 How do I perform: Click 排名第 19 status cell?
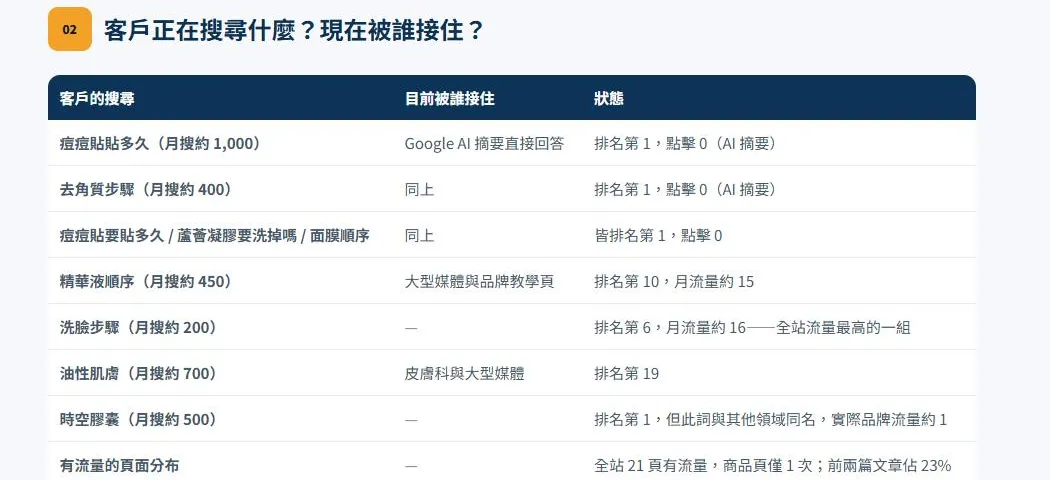pos(626,374)
